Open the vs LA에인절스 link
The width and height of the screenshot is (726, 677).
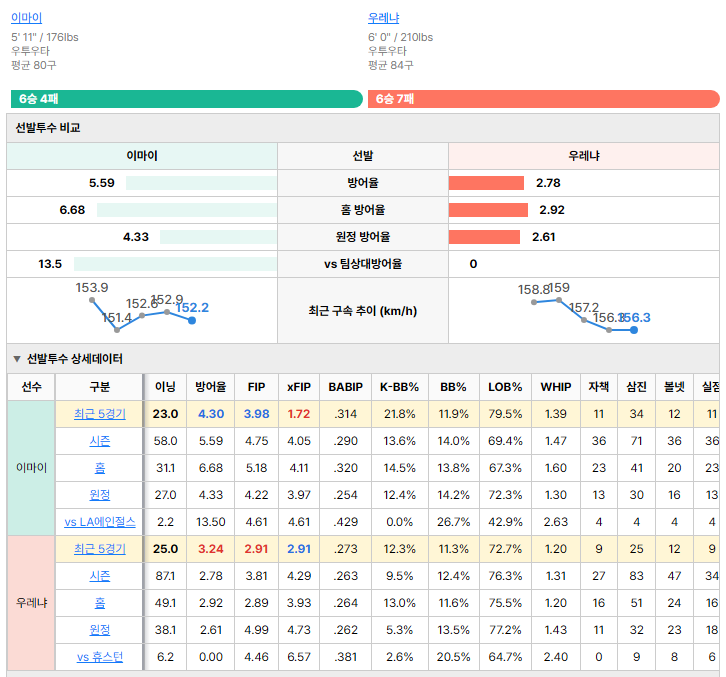pyautogui.click(x=100, y=522)
